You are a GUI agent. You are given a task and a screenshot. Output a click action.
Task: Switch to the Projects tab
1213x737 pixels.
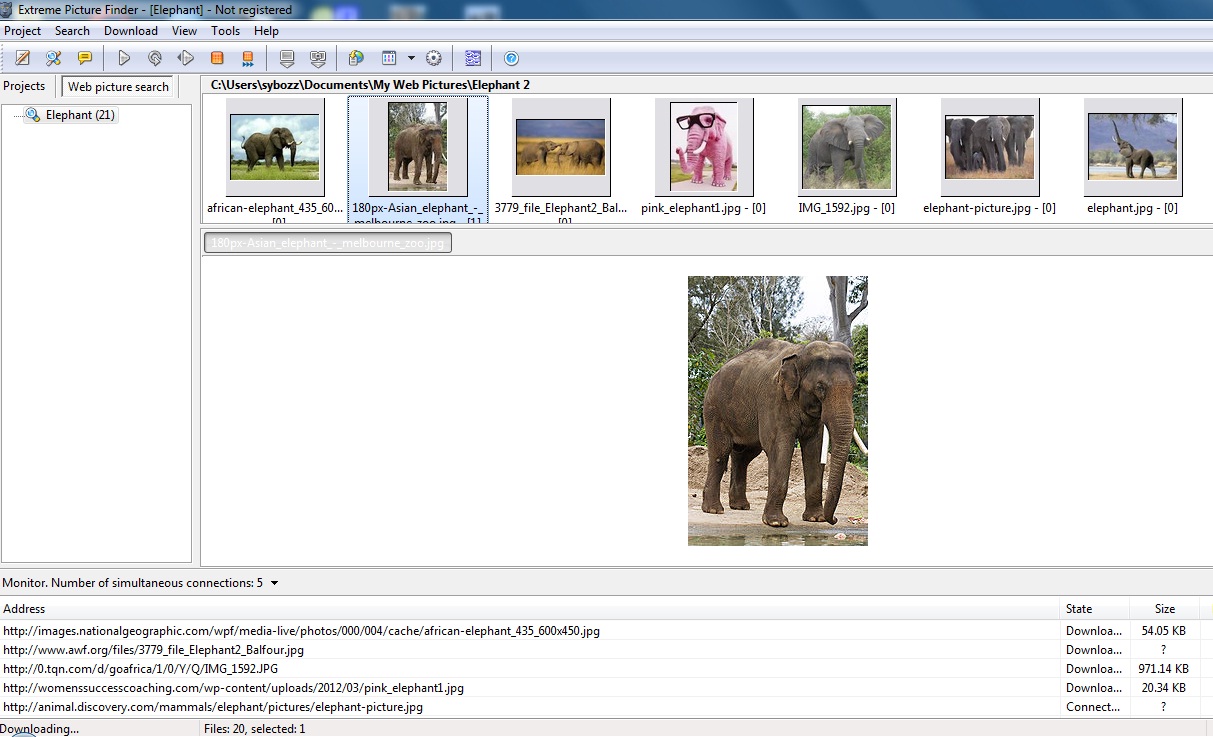[25, 86]
